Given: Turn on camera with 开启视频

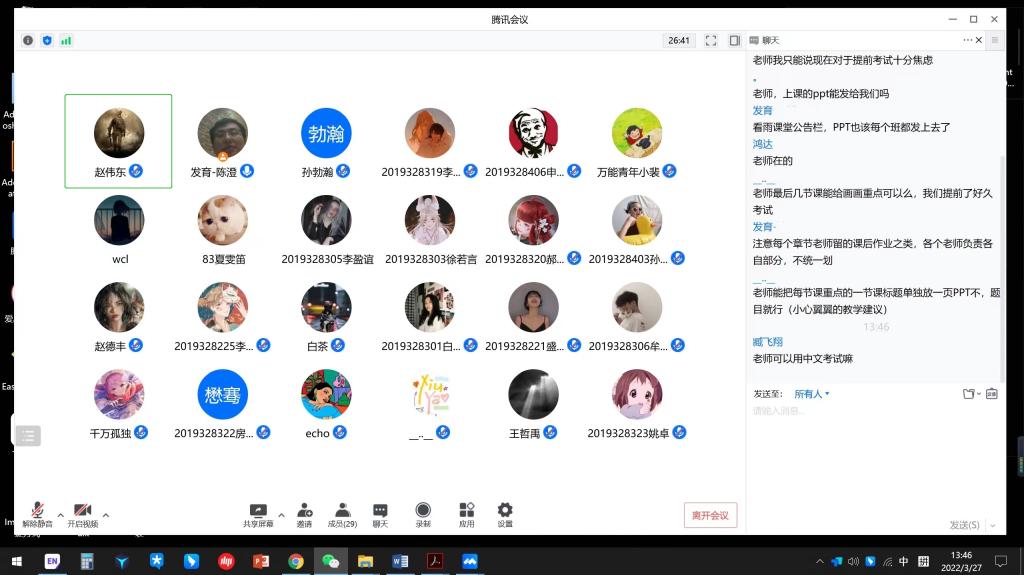Looking at the screenshot, I should tap(82, 513).
